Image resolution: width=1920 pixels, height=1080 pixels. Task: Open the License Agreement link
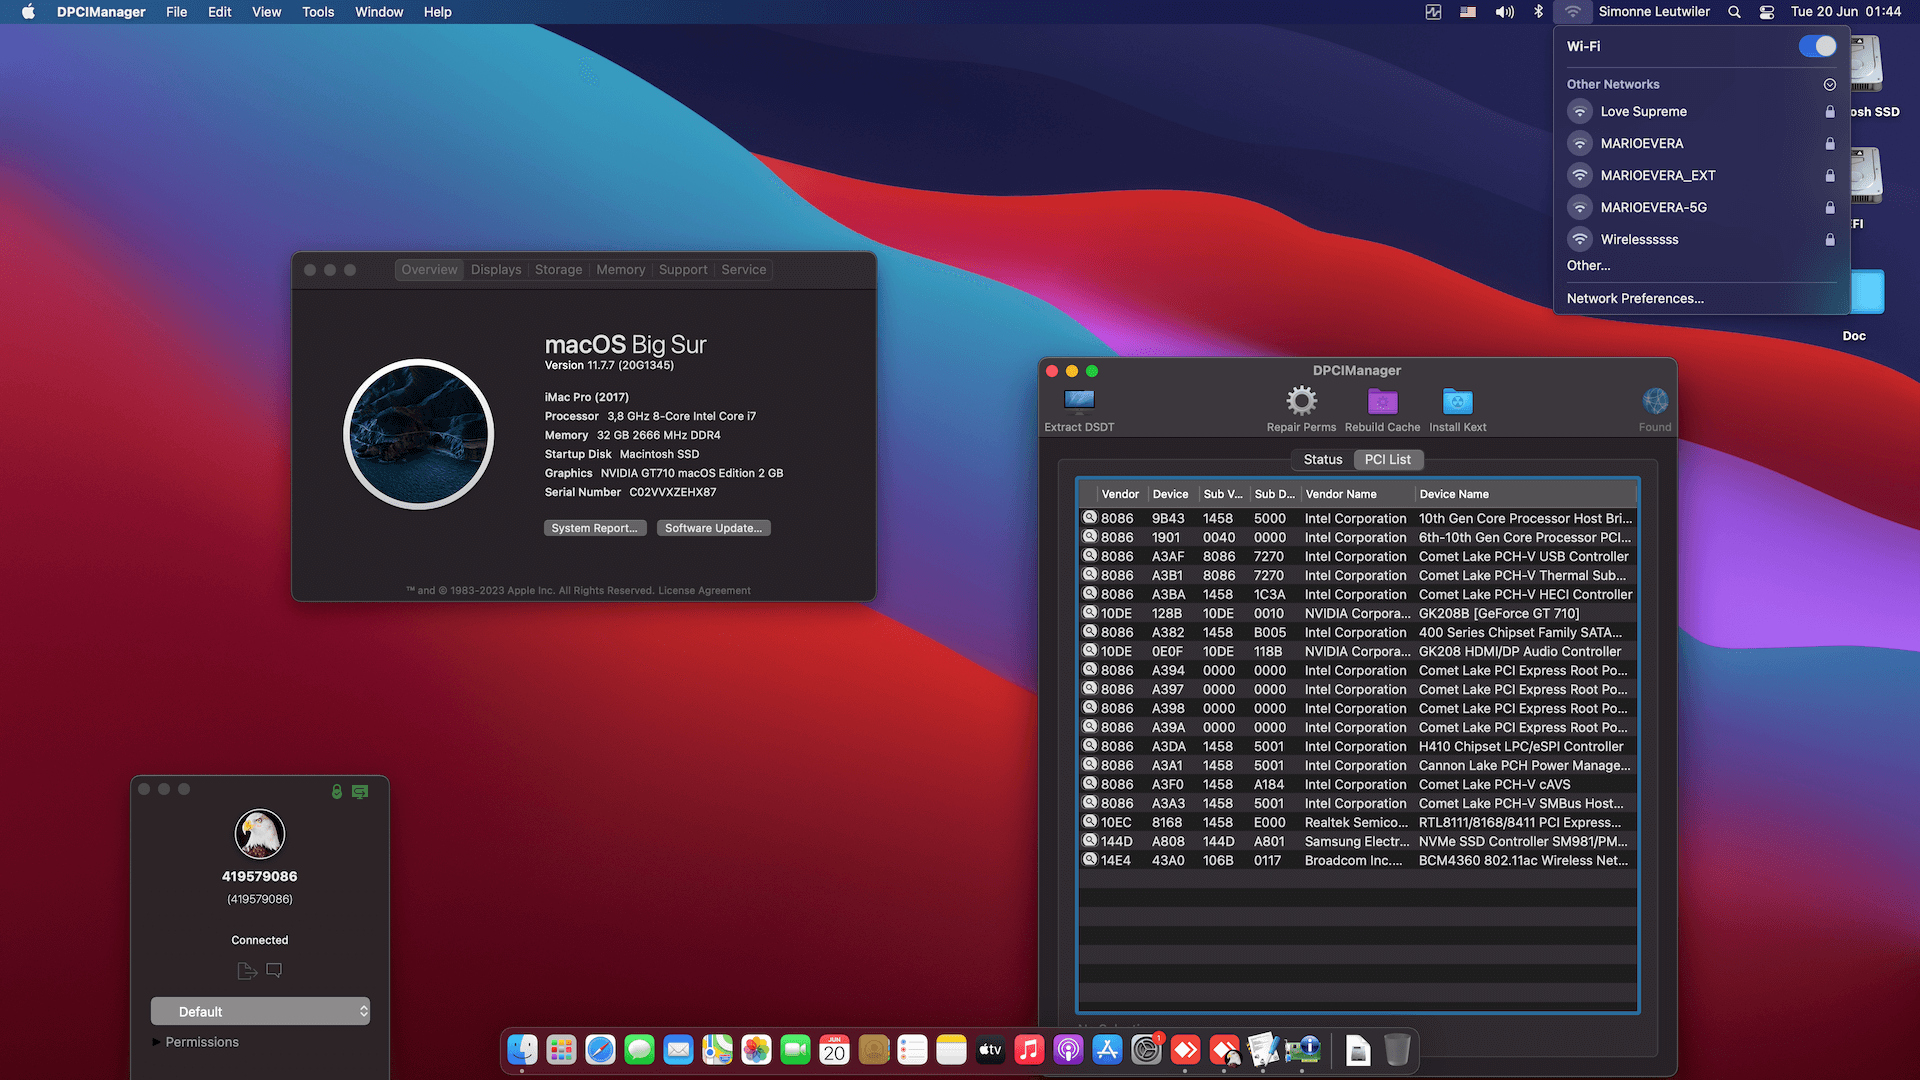704,591
